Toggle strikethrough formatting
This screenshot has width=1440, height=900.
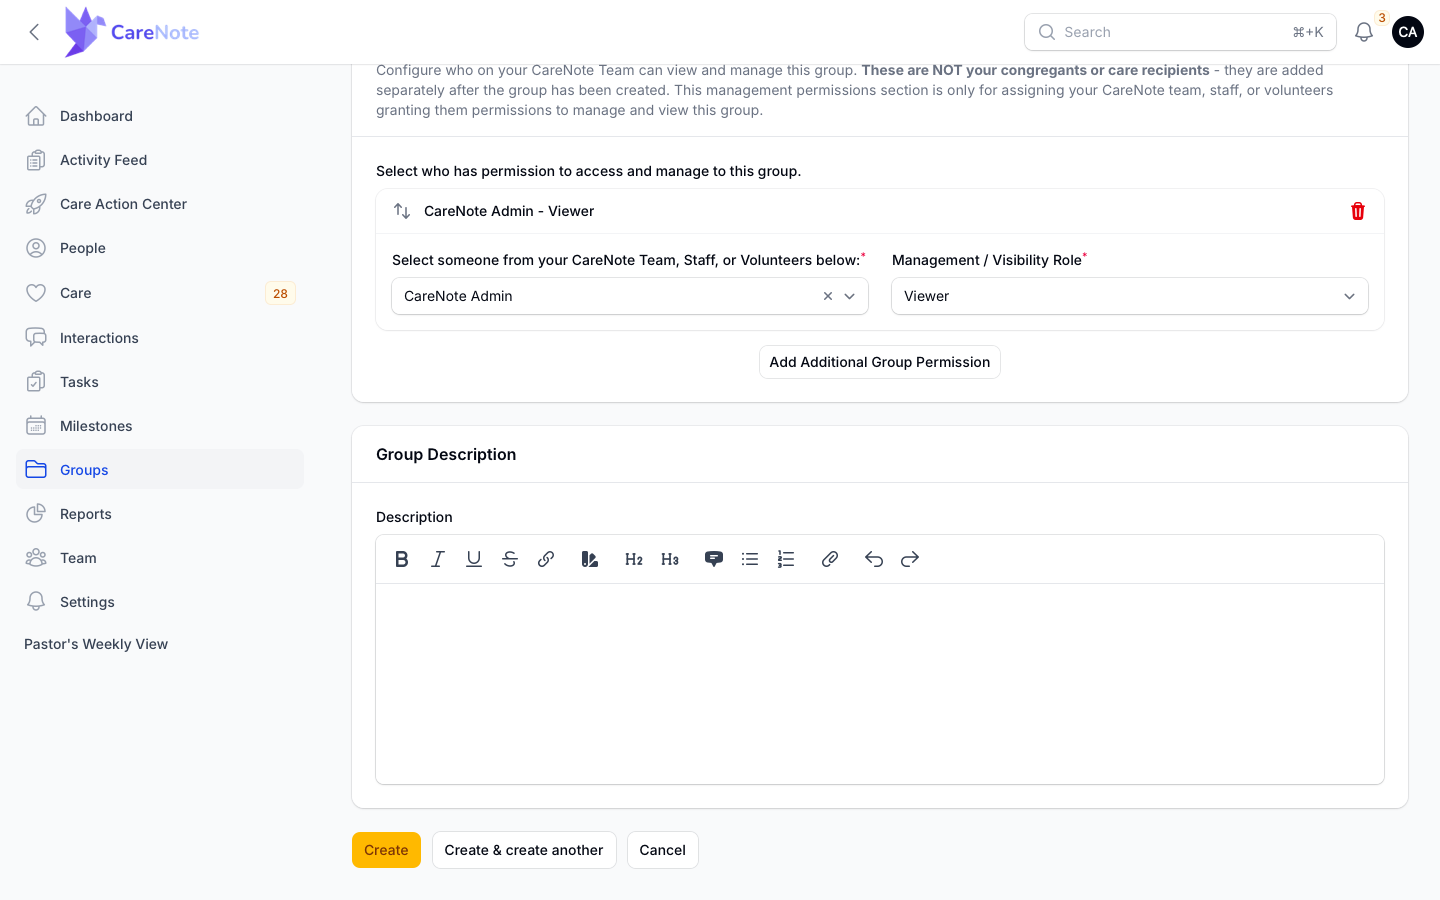[510, 559]
